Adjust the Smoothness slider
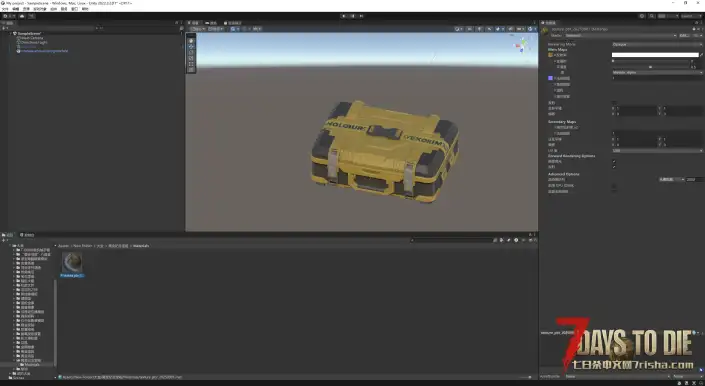This screenshot has width=705, height=386. tap(650, 67)
